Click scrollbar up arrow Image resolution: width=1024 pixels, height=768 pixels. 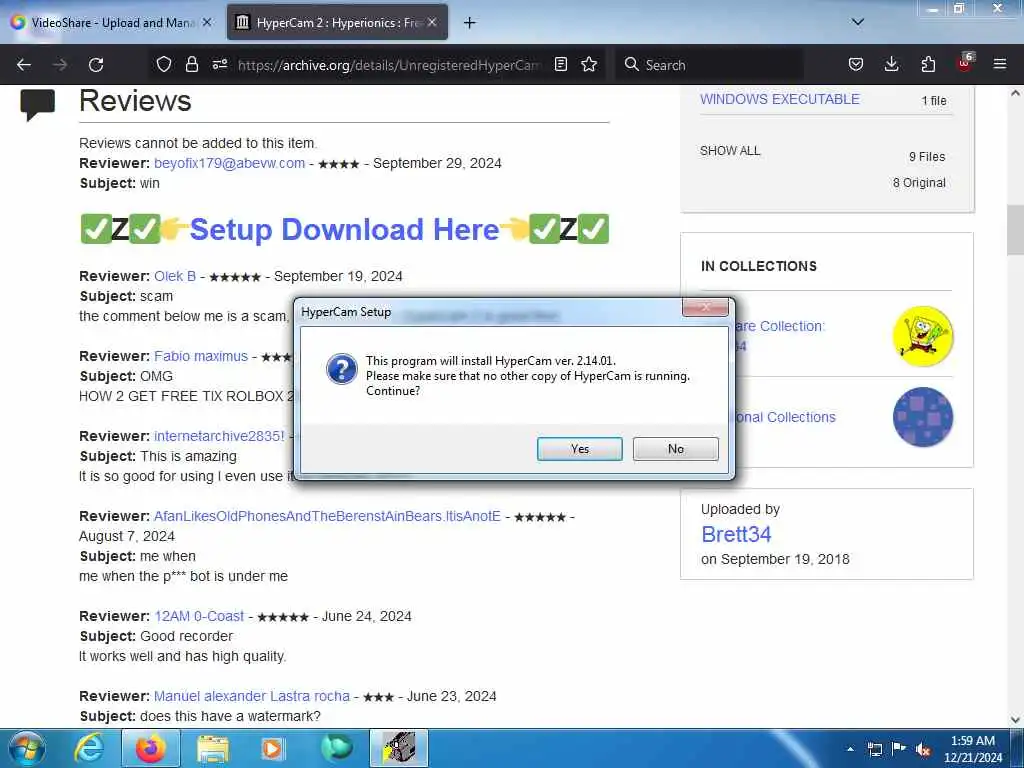click(1015, 93)
